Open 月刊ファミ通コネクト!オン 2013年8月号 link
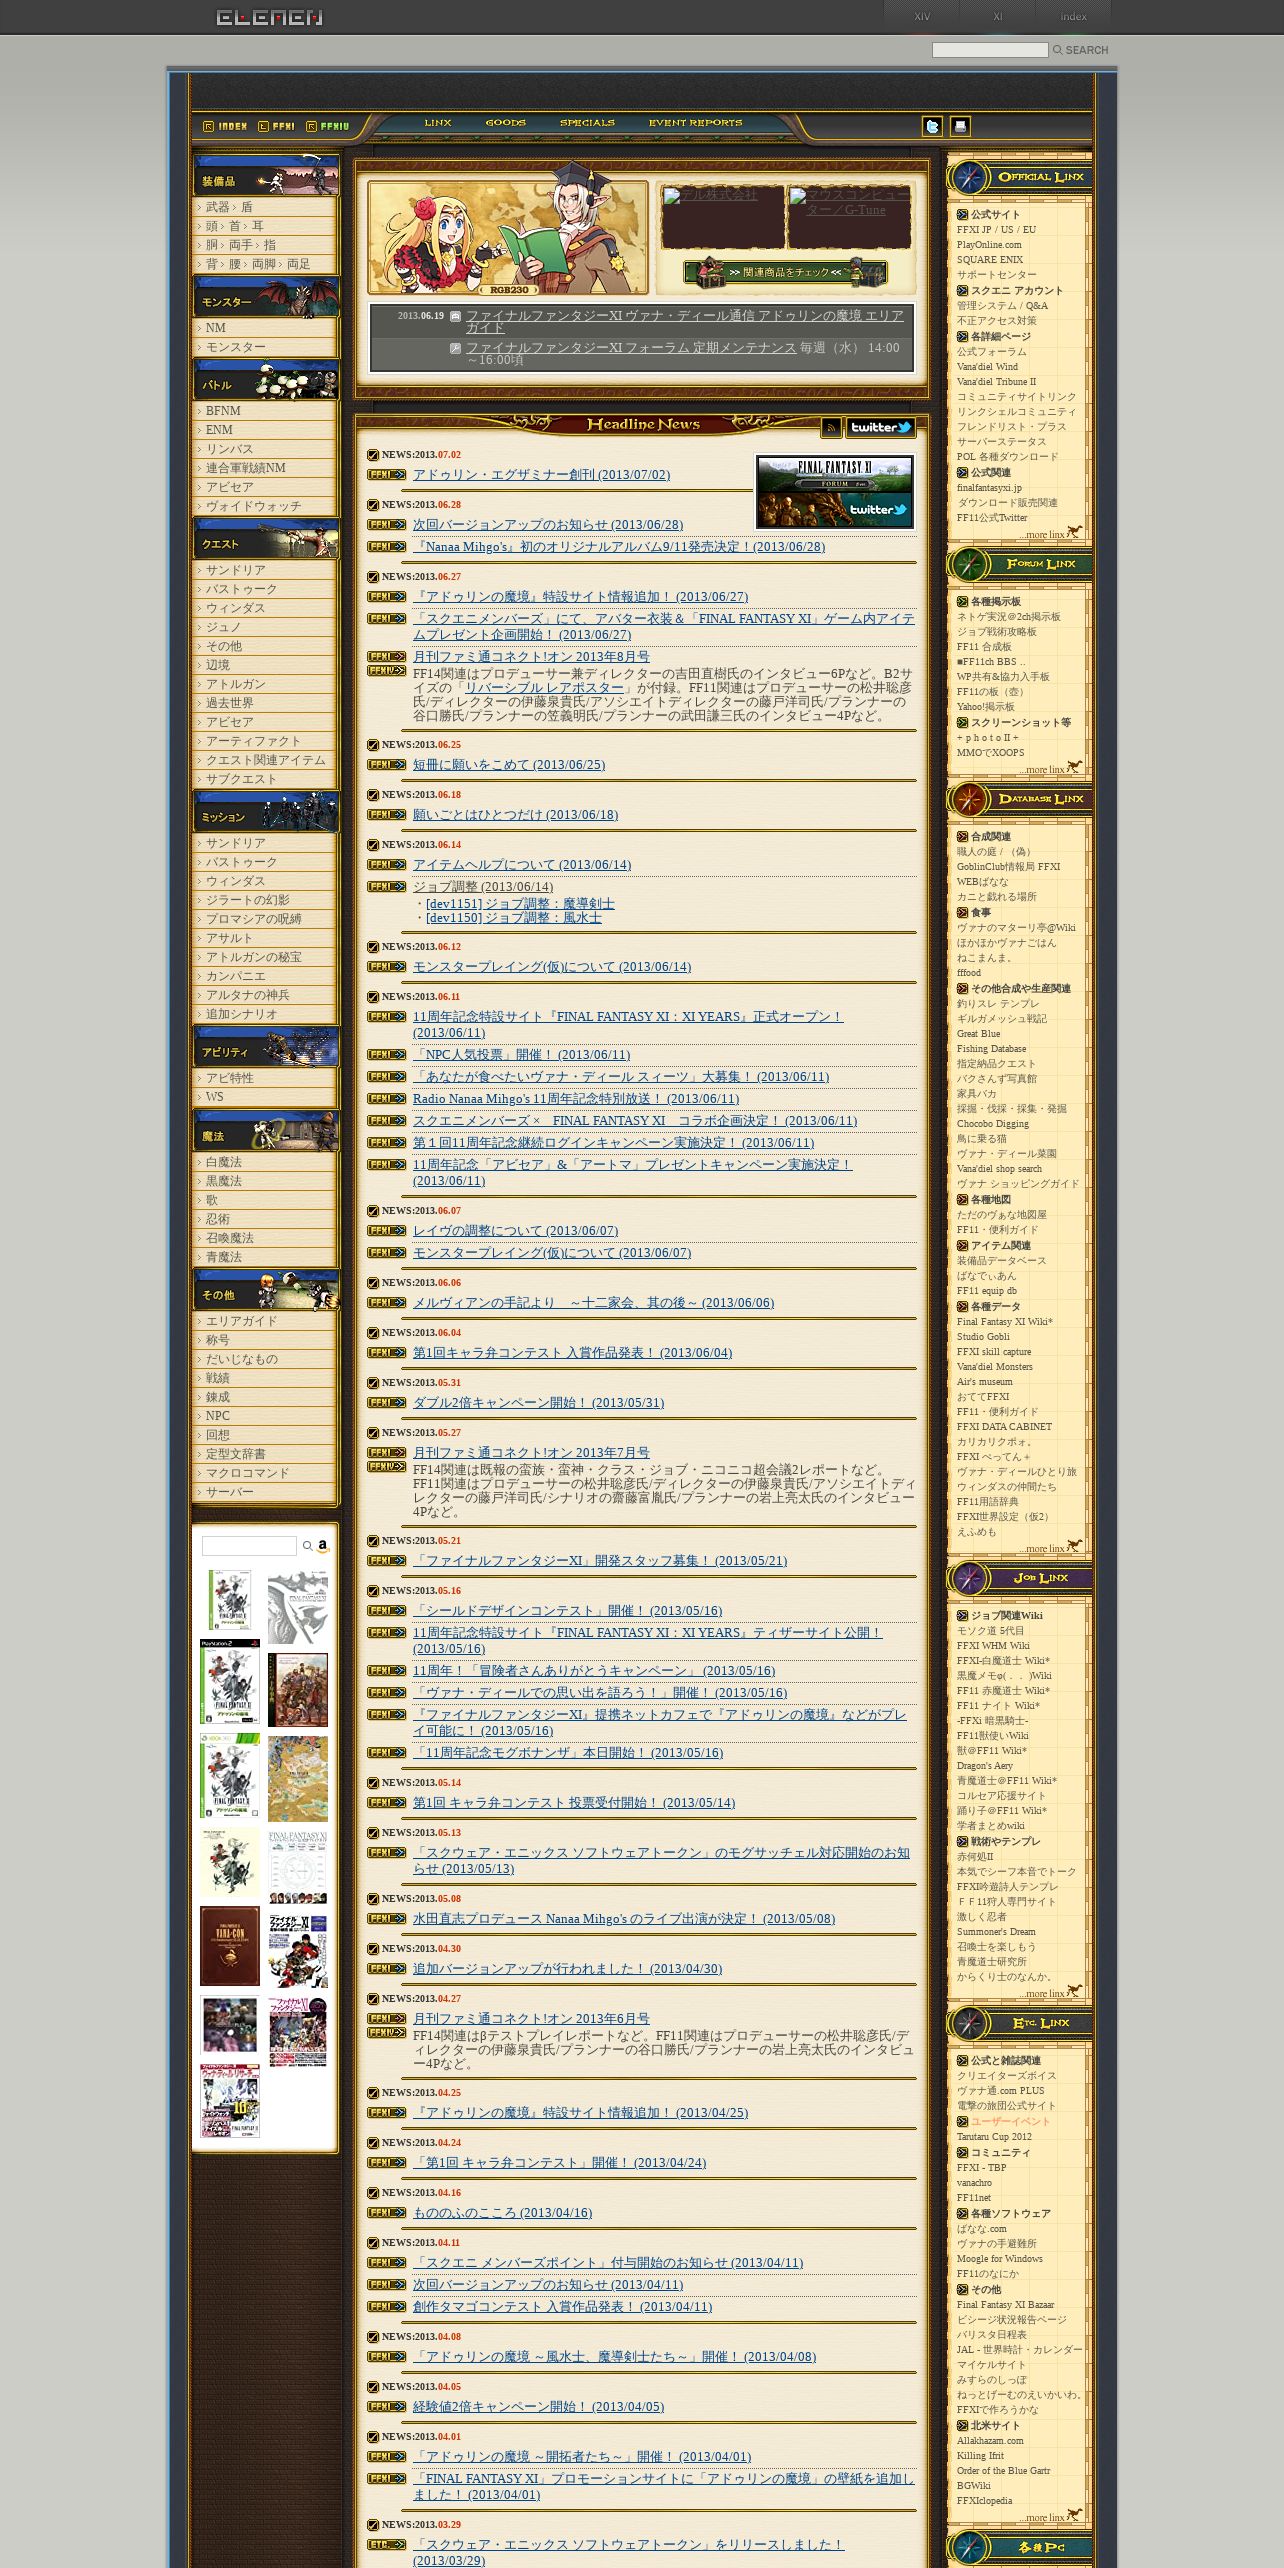 click(x=531, y=657)
